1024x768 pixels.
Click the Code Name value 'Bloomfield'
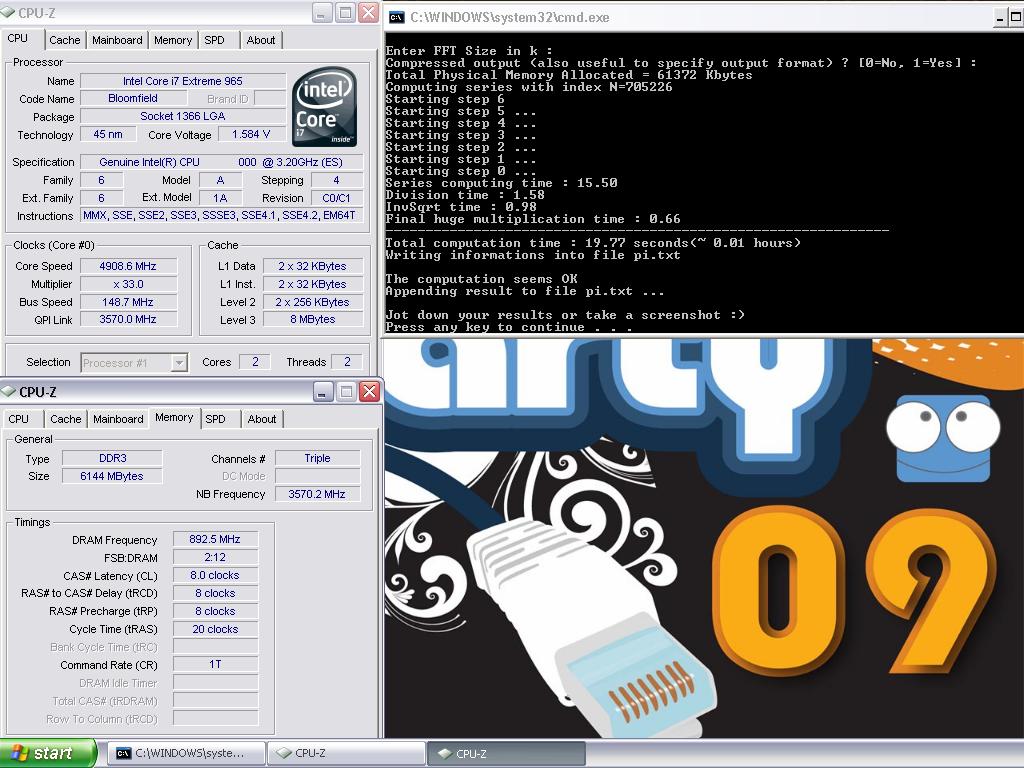pyautogui.click(x=133, y=98)
